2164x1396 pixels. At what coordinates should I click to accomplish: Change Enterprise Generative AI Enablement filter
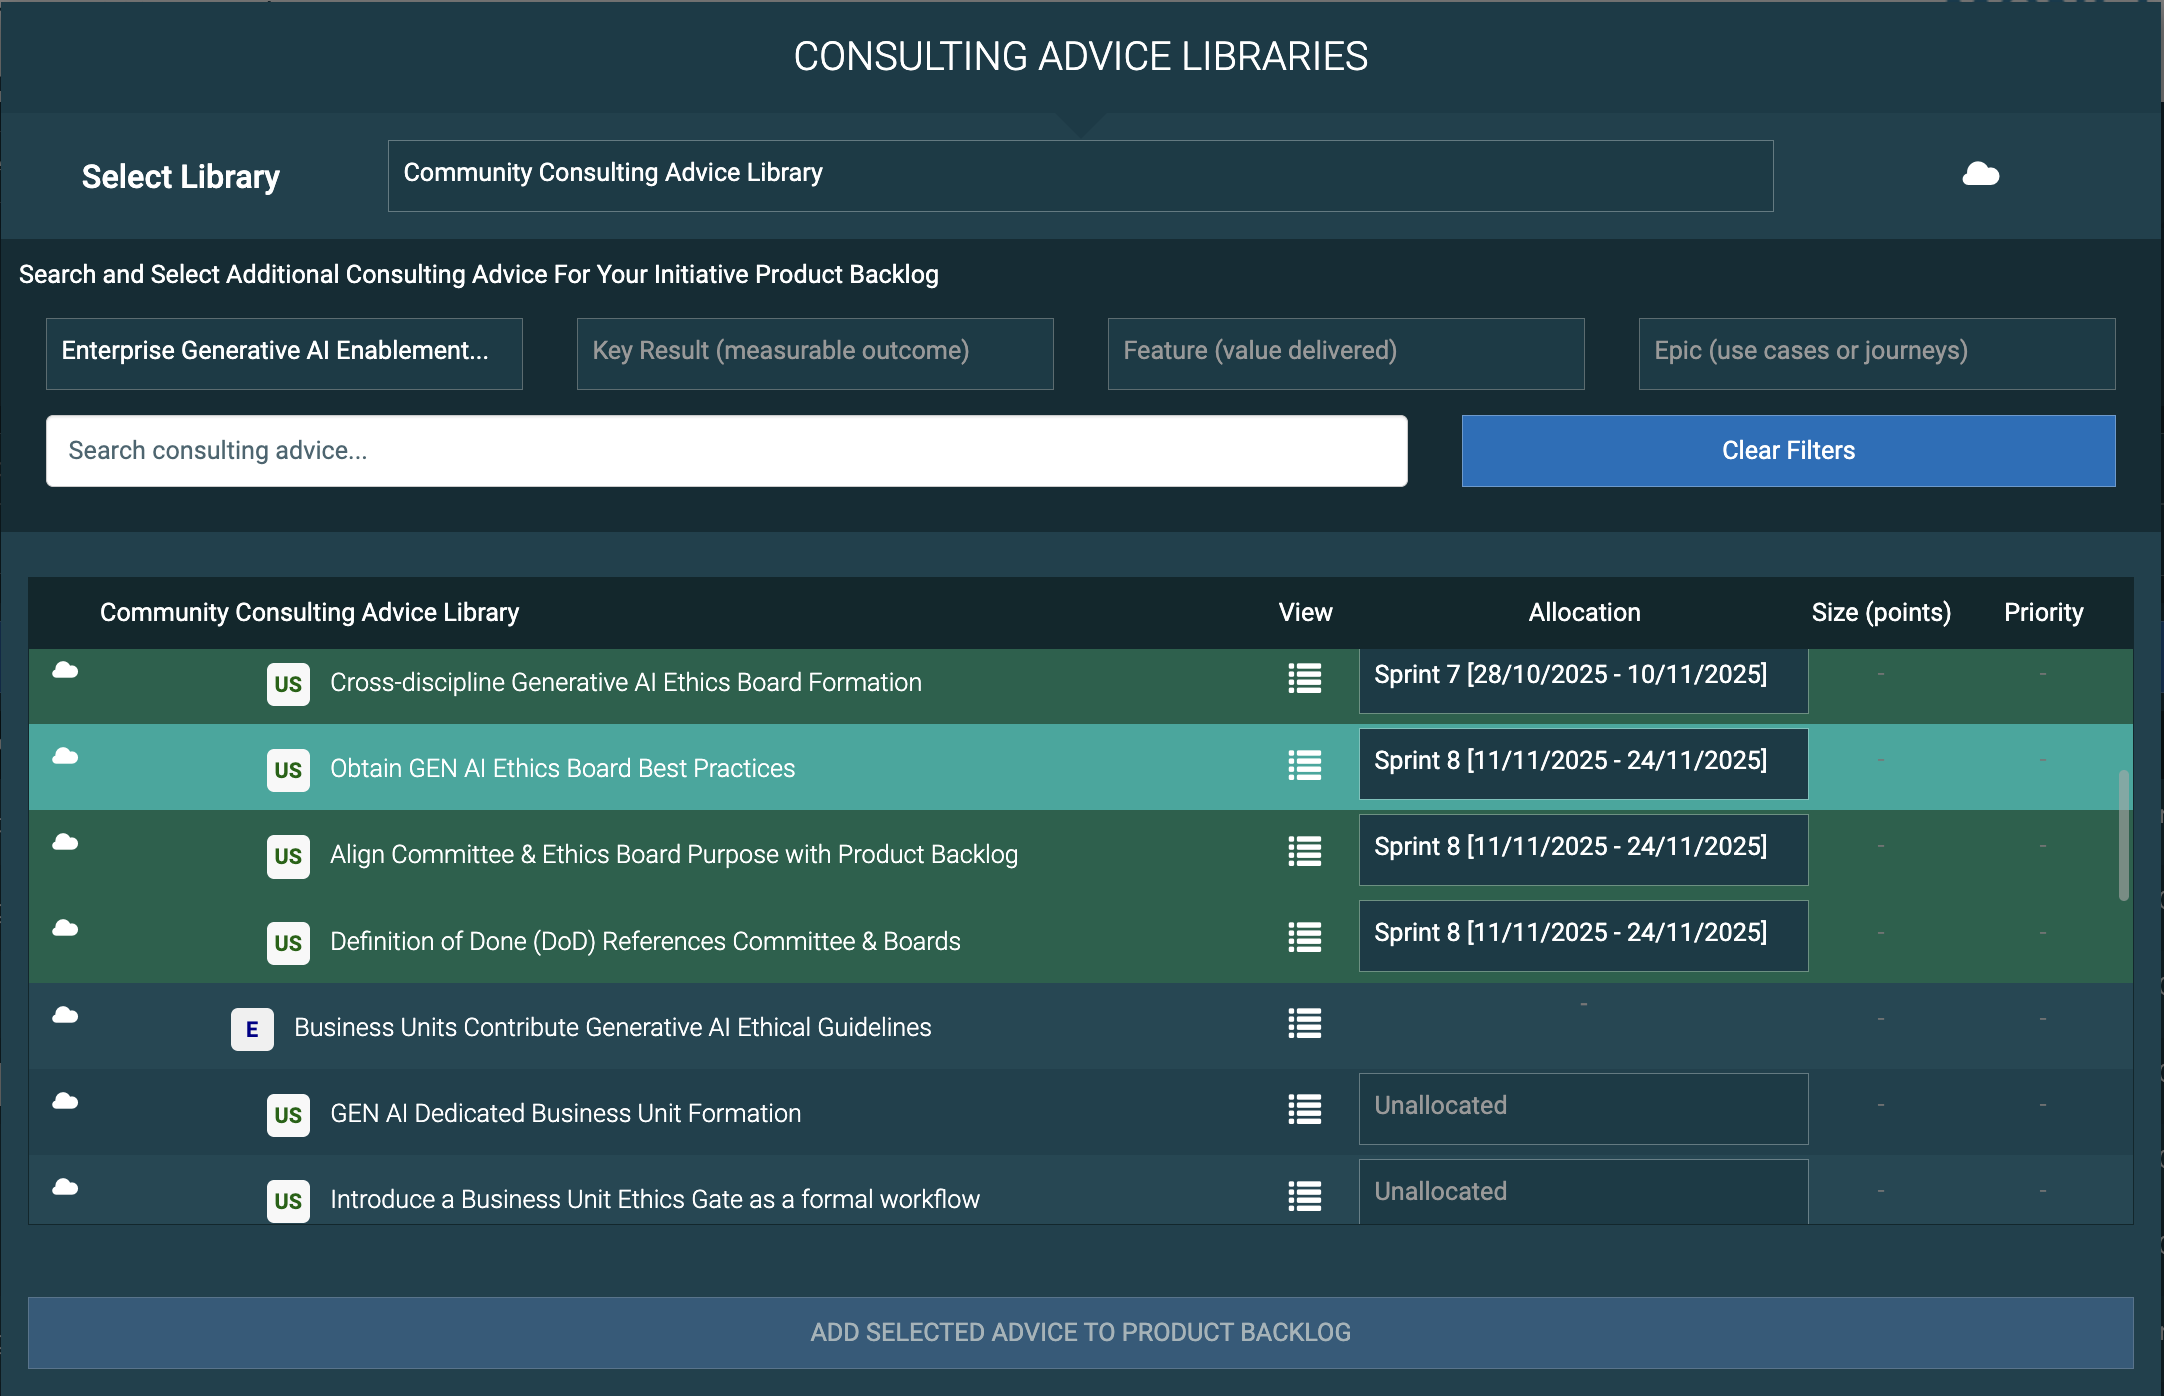(x=284, y=353)
